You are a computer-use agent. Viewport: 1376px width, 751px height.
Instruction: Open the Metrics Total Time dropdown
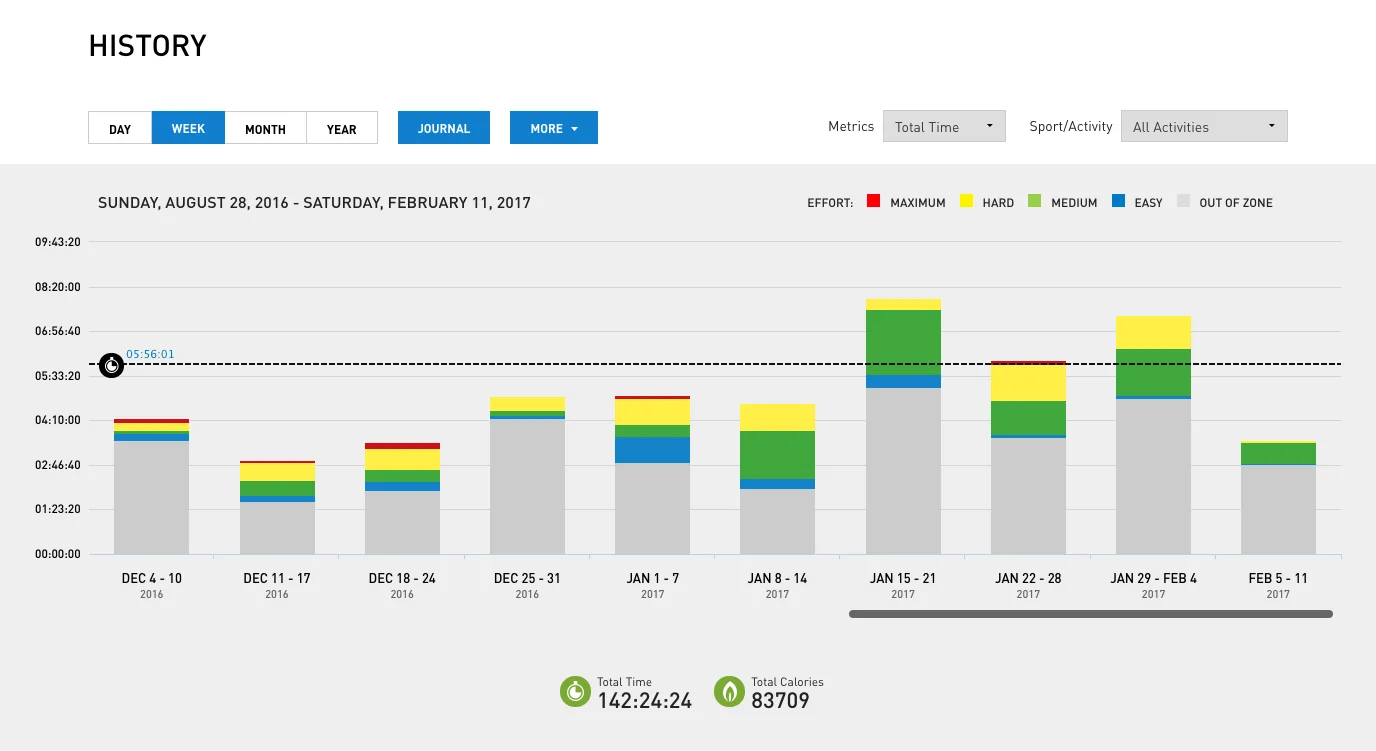[x=943, y=127]
